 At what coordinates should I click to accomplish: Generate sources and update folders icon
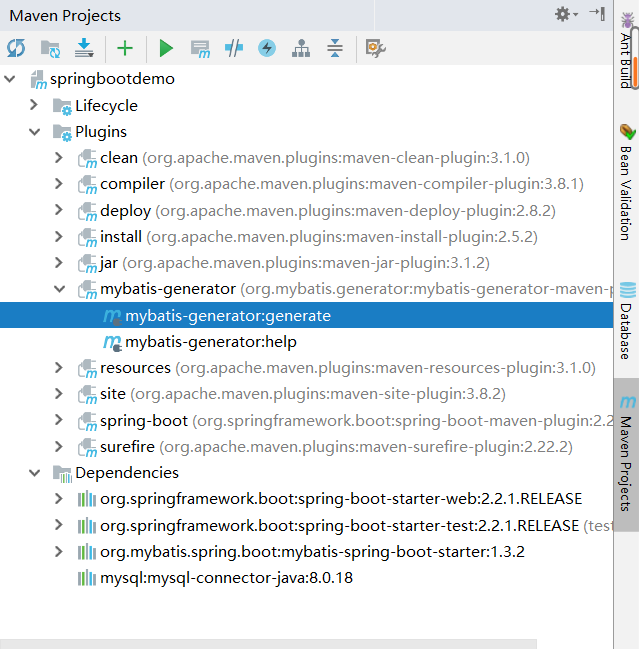[50, 49]
